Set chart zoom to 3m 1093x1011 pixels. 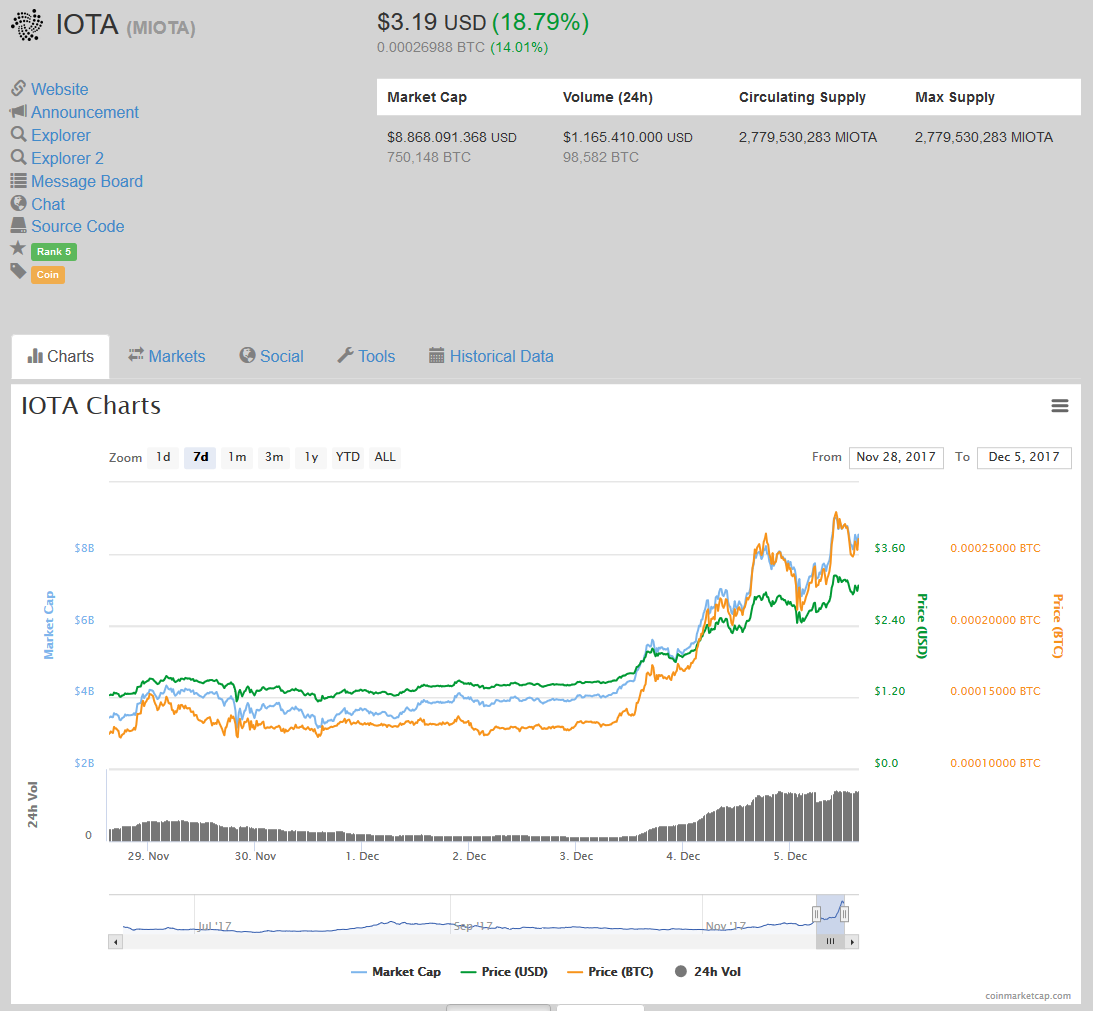(x=274, y=457)
